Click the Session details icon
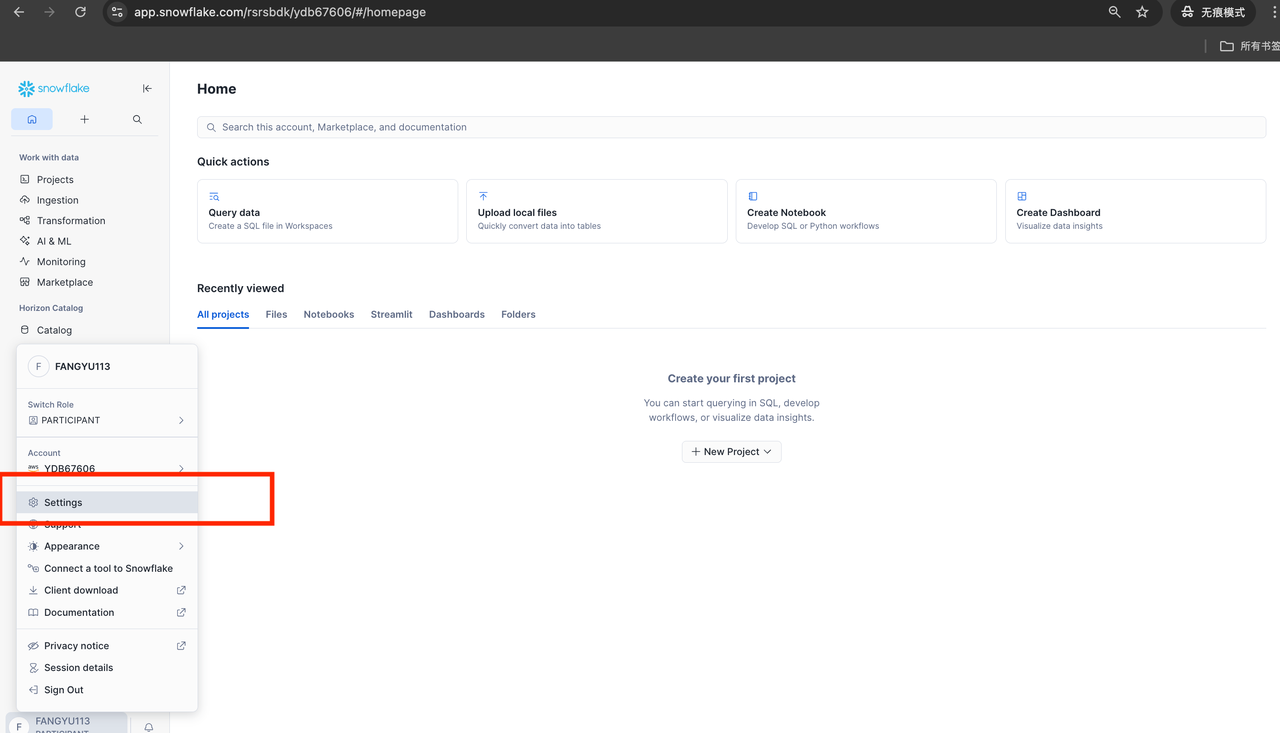The width and height of the screenshot is (1280, 733). [x=33, y=668]
